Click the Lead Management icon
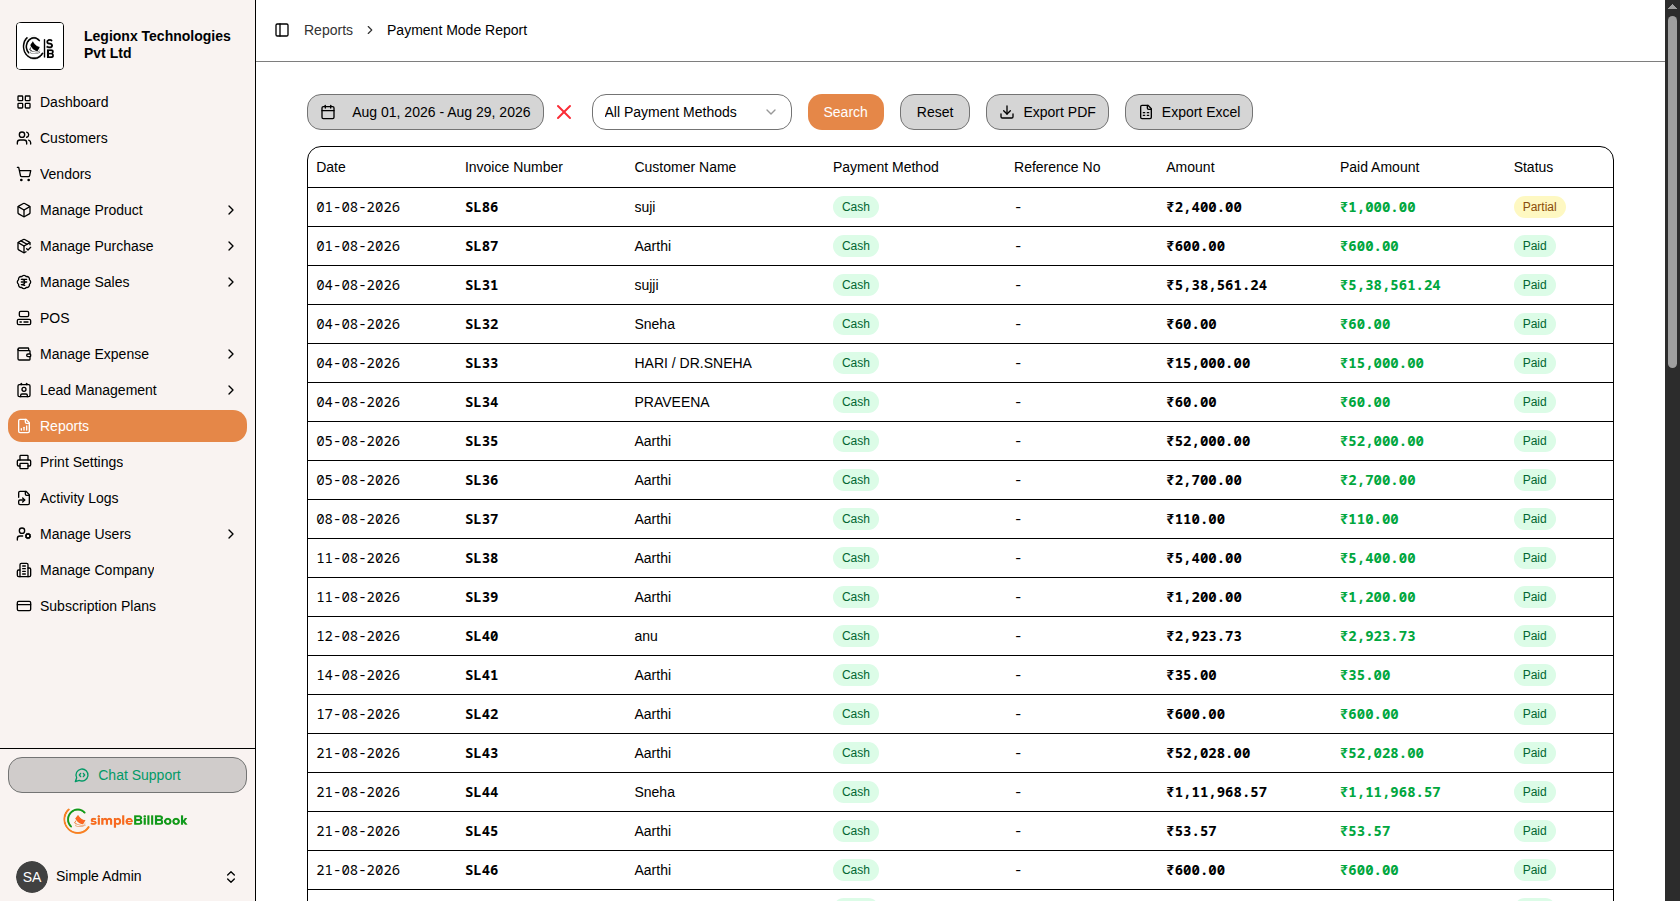The image size is (1680, 901). (x=24, y=390)
